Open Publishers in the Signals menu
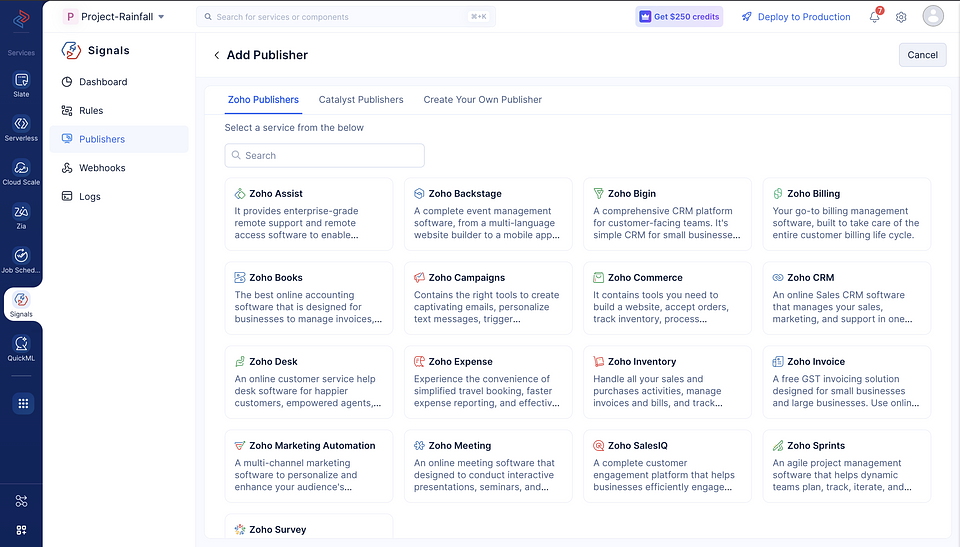960x547 pixels. pyautogui.click(x=119, y=139)
